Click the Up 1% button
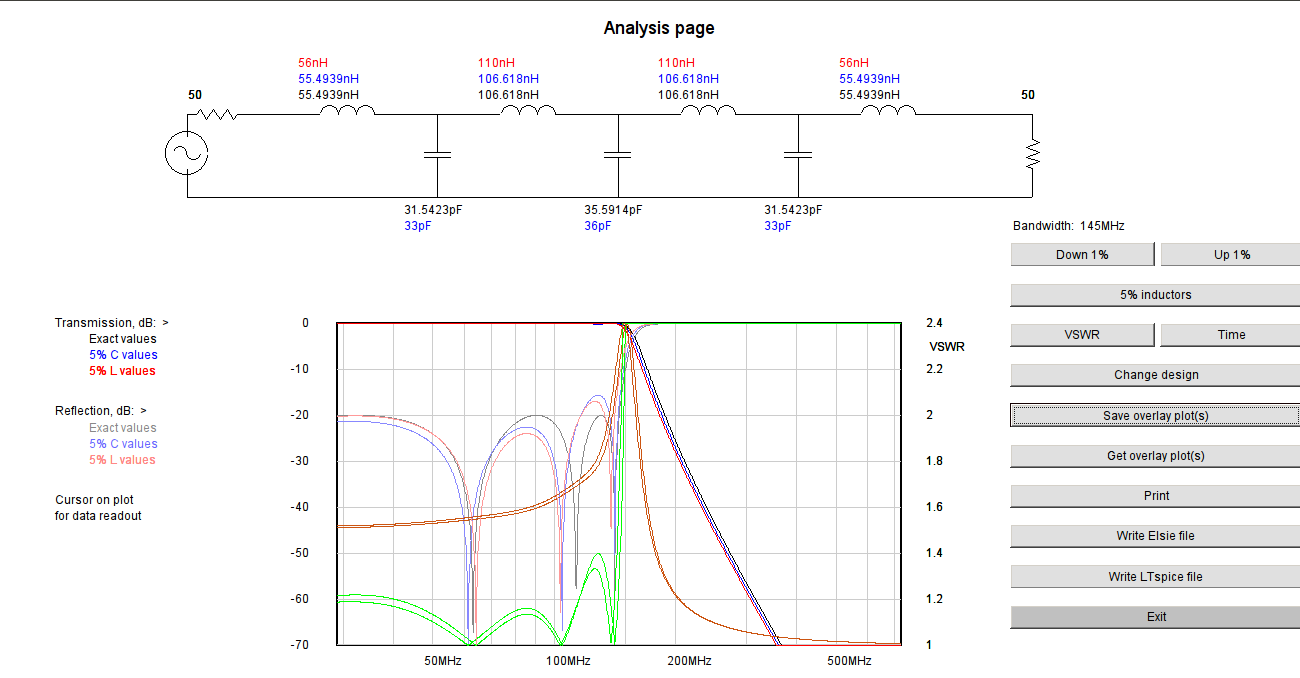The width and height of the screenshot is (1300, 678). (x=1229, y=254)
